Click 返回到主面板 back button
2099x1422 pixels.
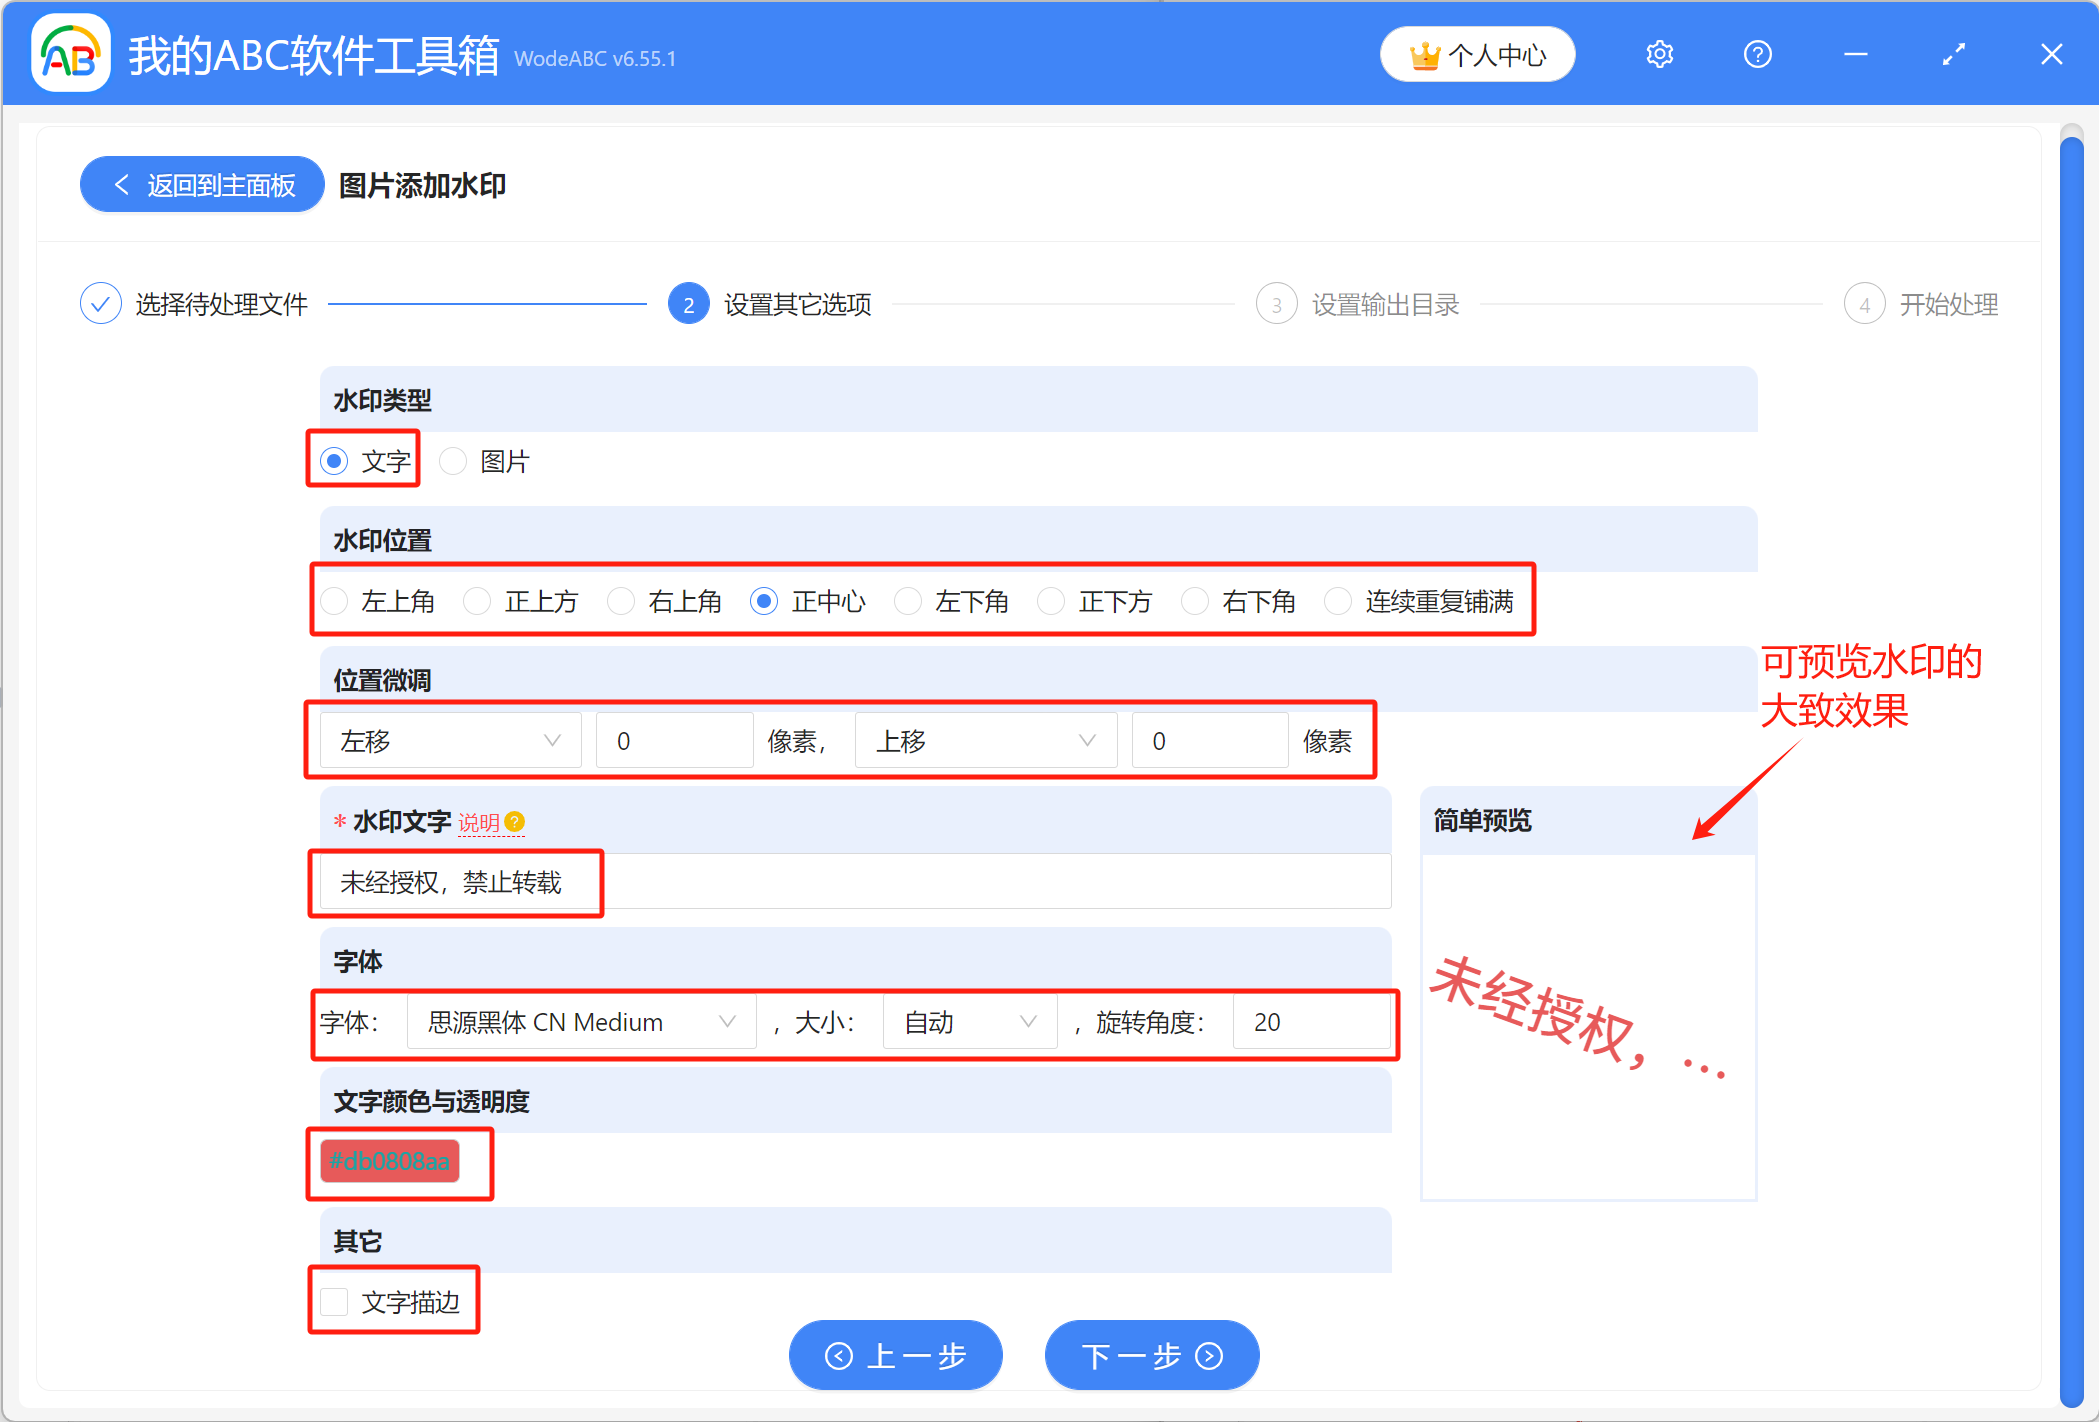203,185
